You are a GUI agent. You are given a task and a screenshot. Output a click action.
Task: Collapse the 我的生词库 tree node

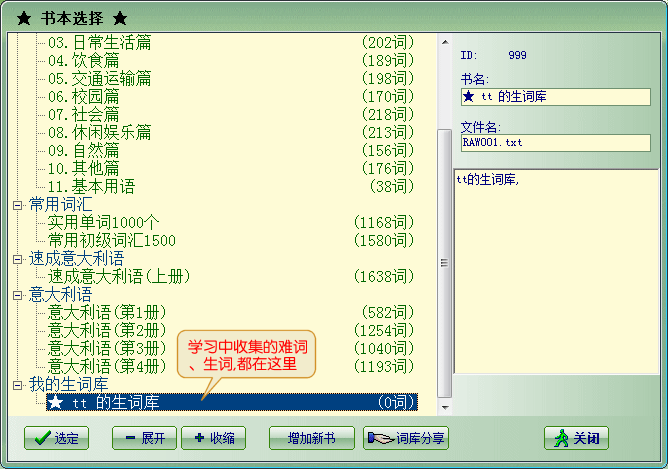[x=17, y=385]
